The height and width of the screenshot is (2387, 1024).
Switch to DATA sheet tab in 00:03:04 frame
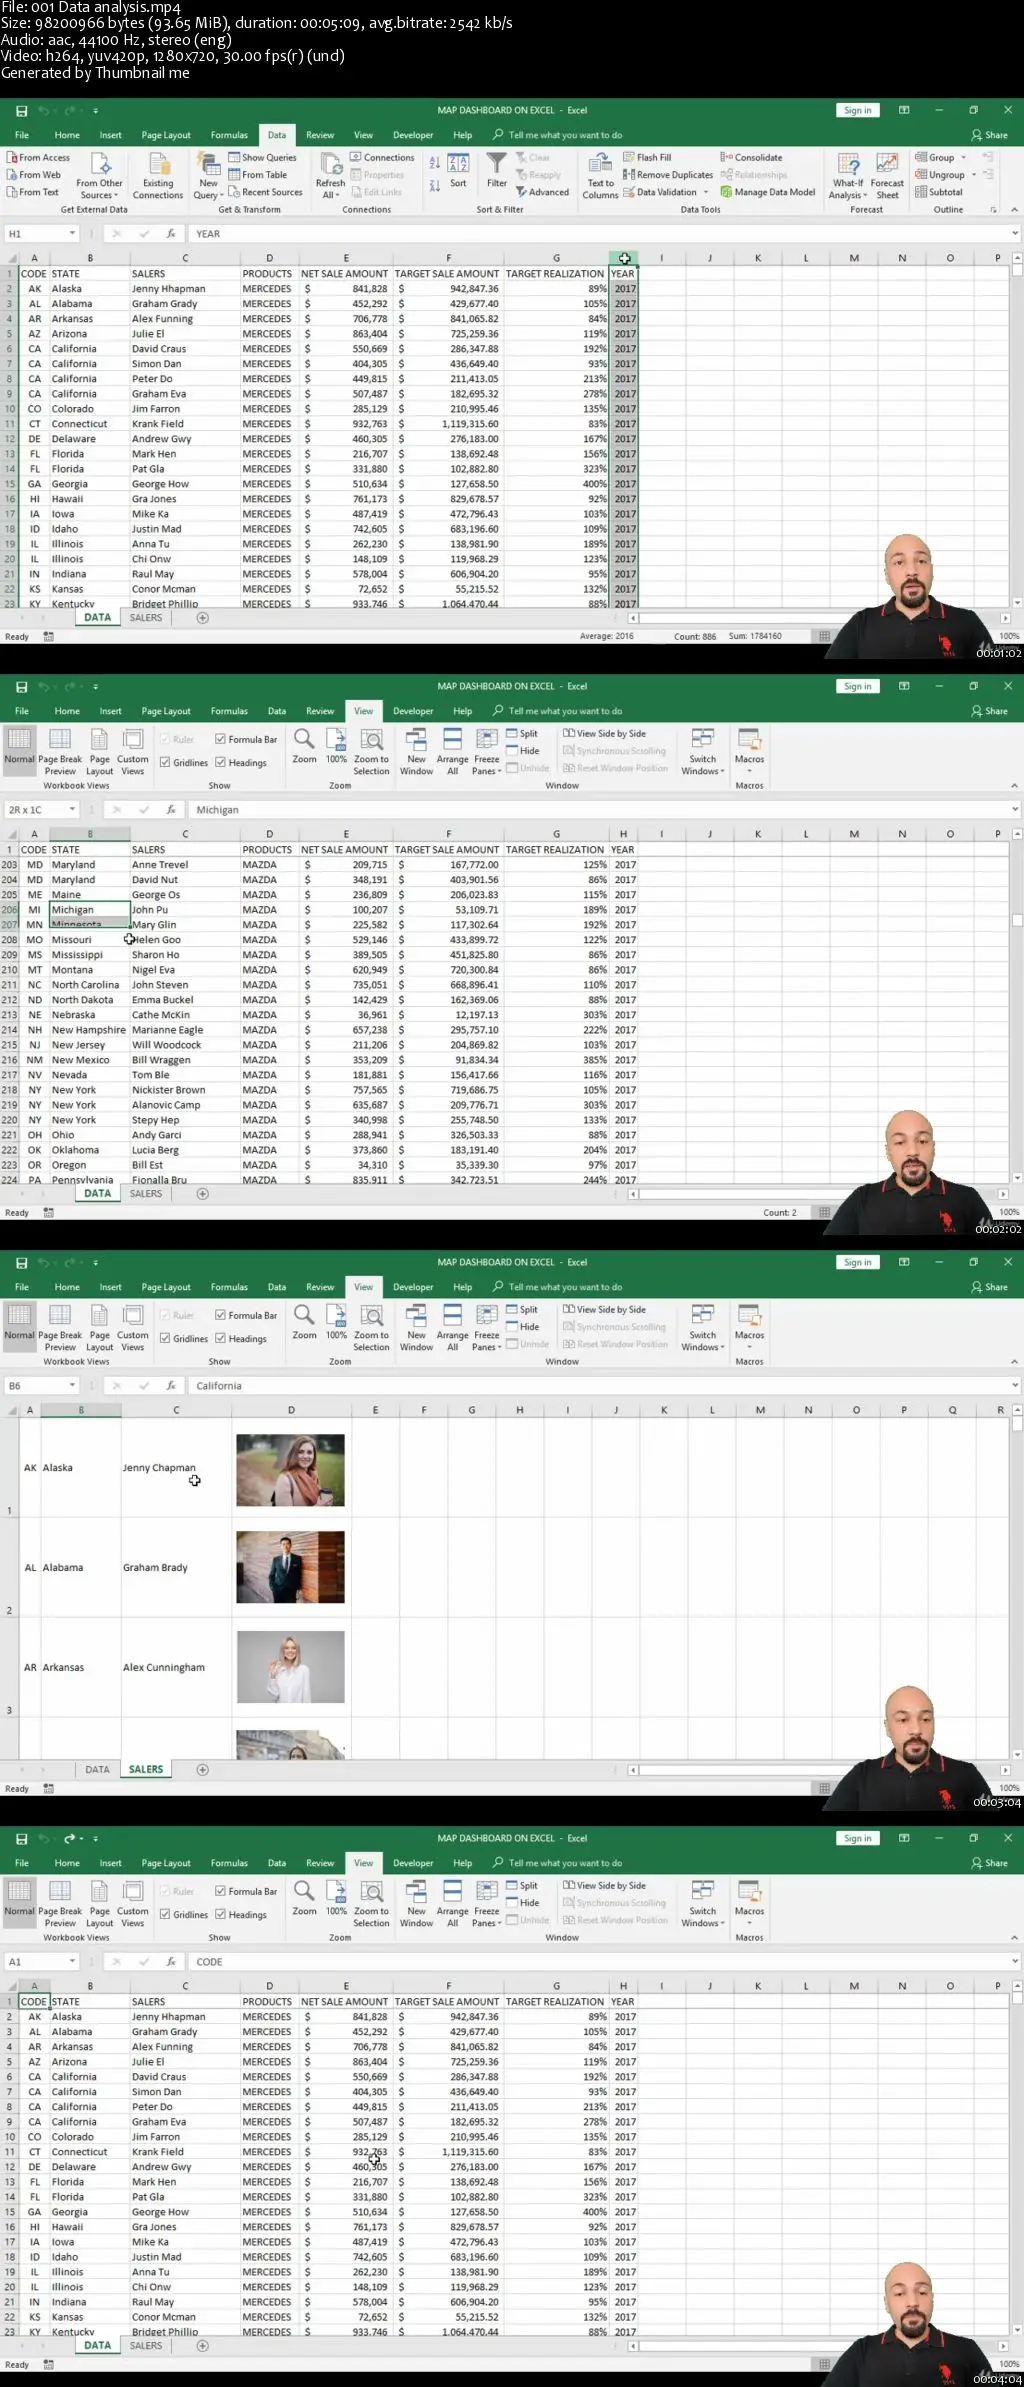coord(97,1769)
